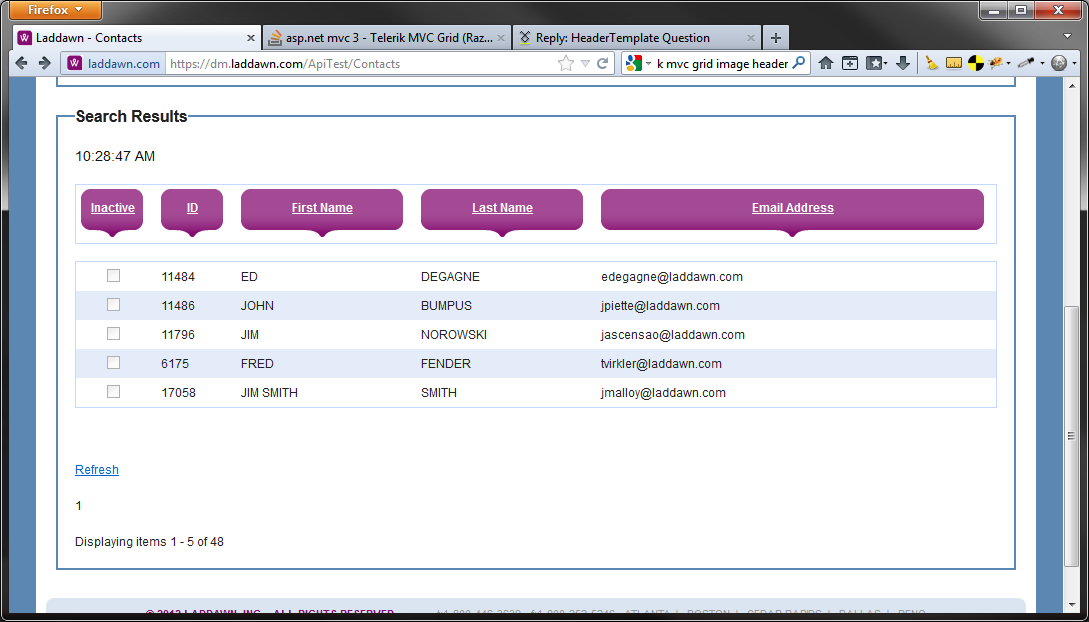Toggle Inactive checkbox for ED DEGAGNE
This screenshot has width=1089, height=622.
113,276
